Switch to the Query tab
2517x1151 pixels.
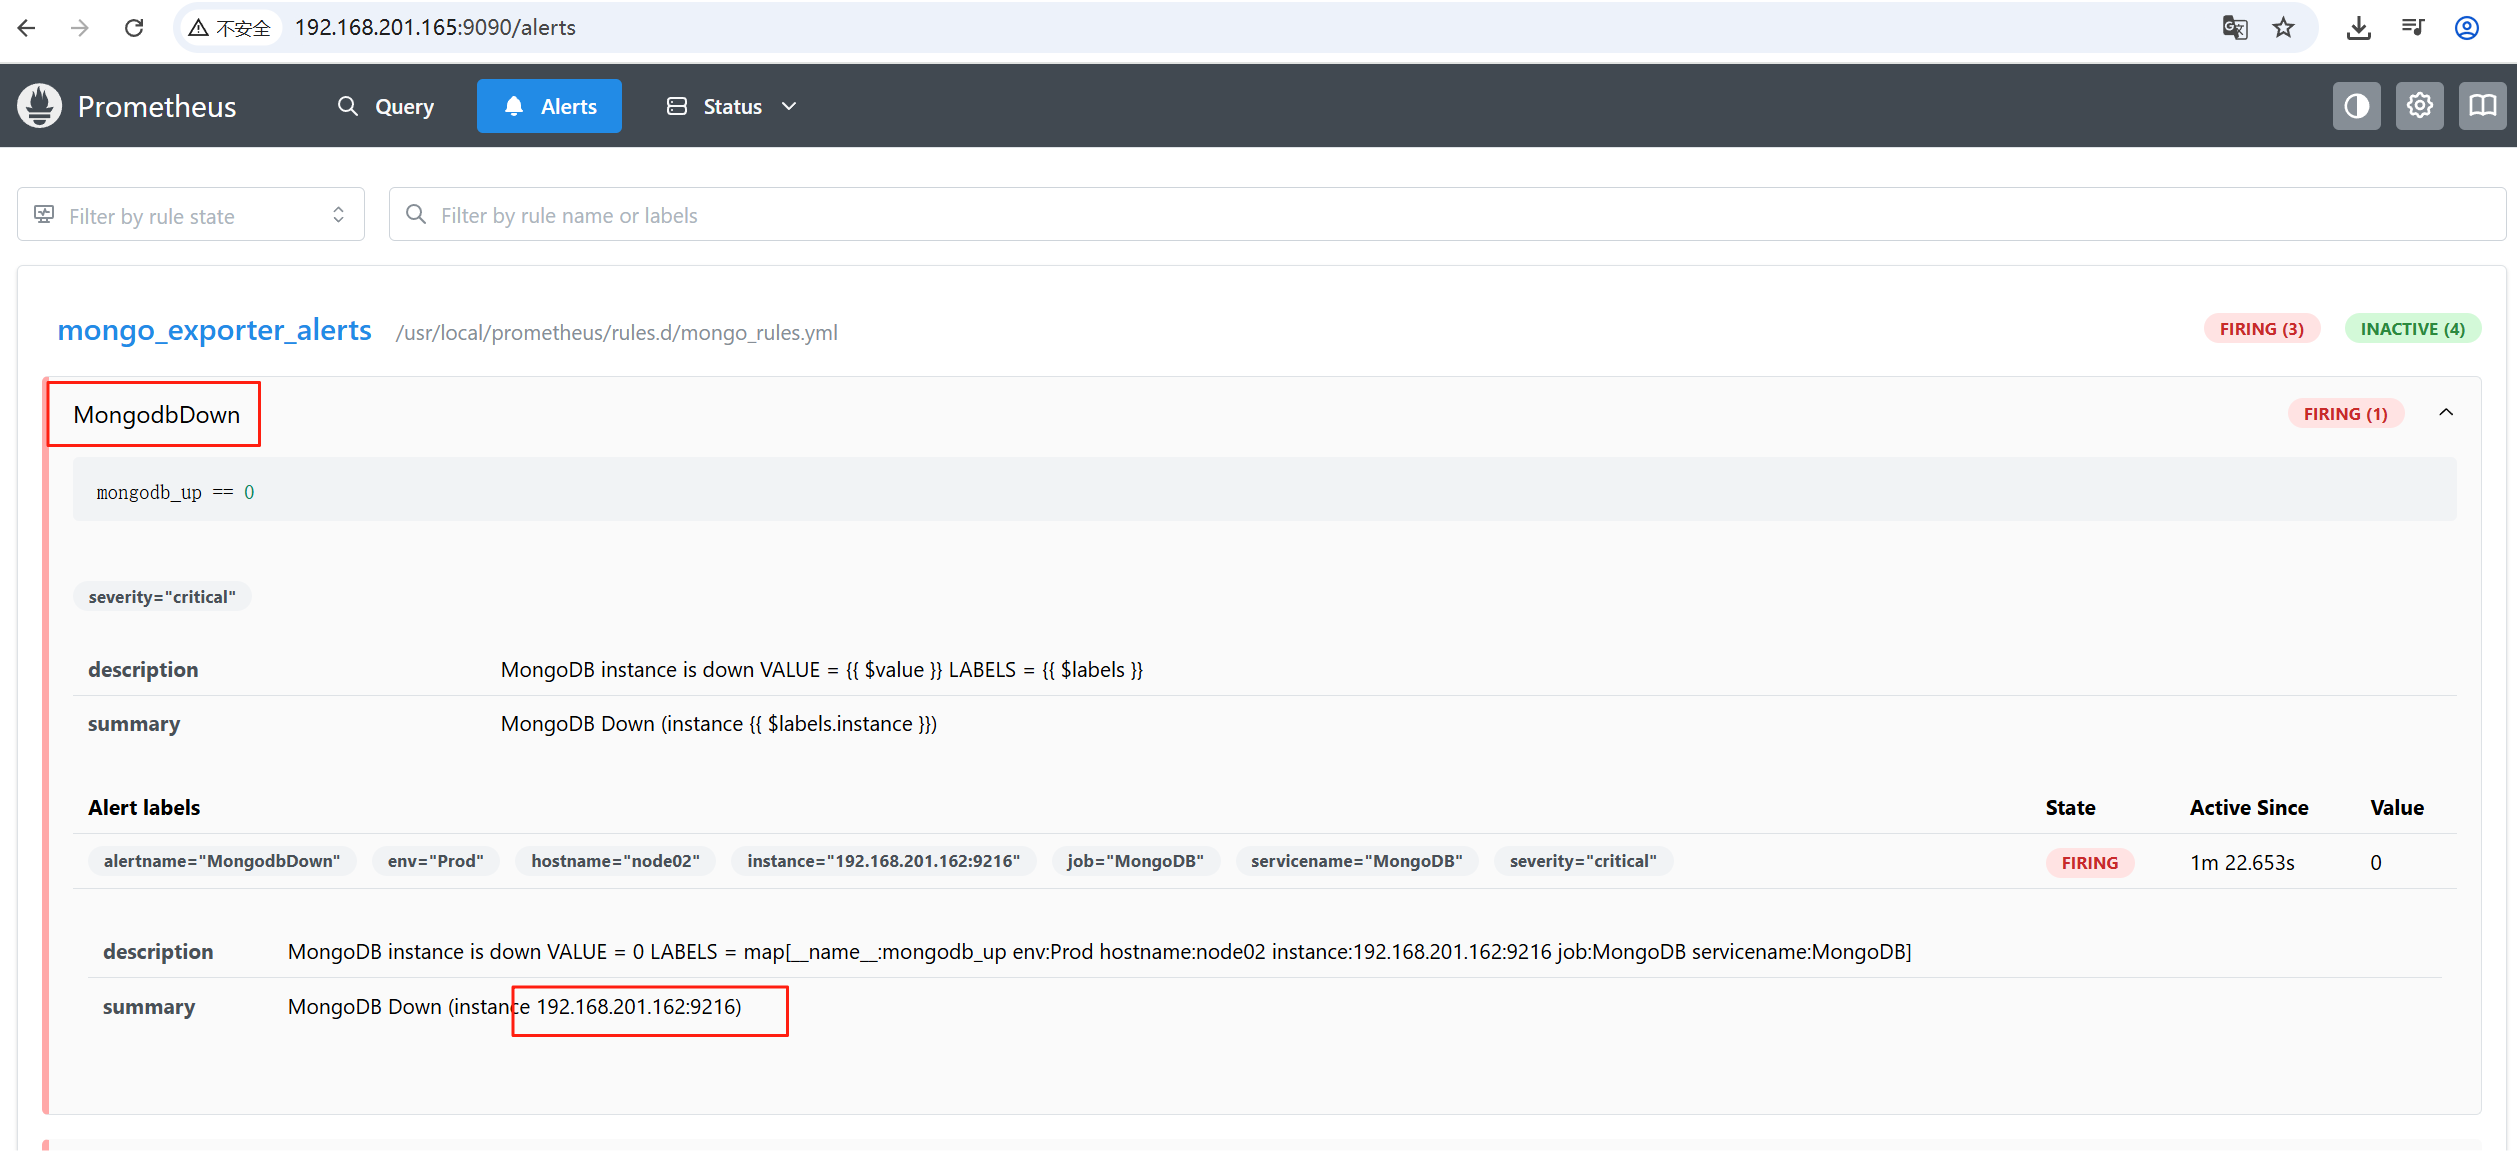pos(386,106)
